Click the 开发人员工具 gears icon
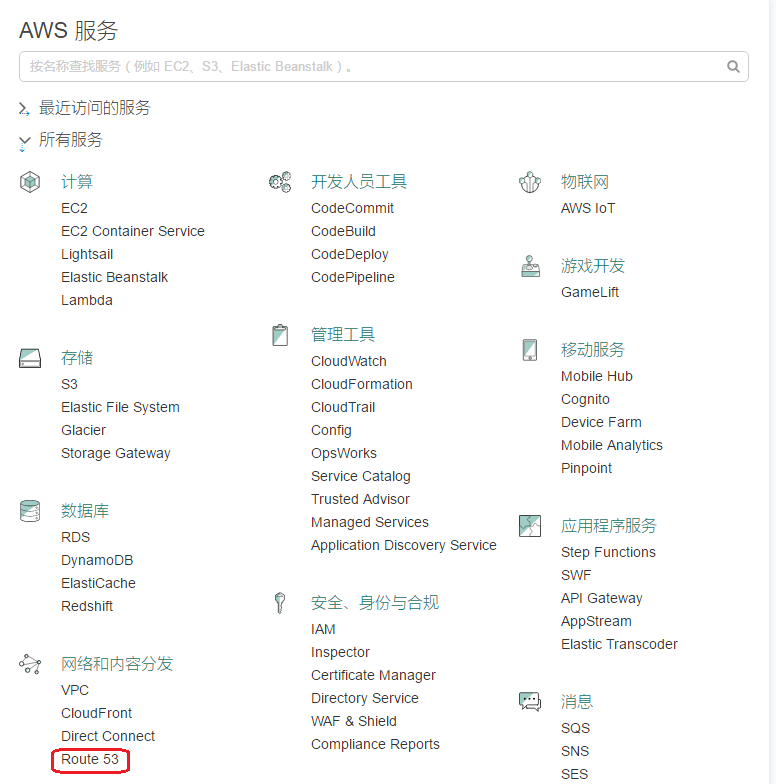The width and height of the screenshot is (776, 784). [280, 182]
